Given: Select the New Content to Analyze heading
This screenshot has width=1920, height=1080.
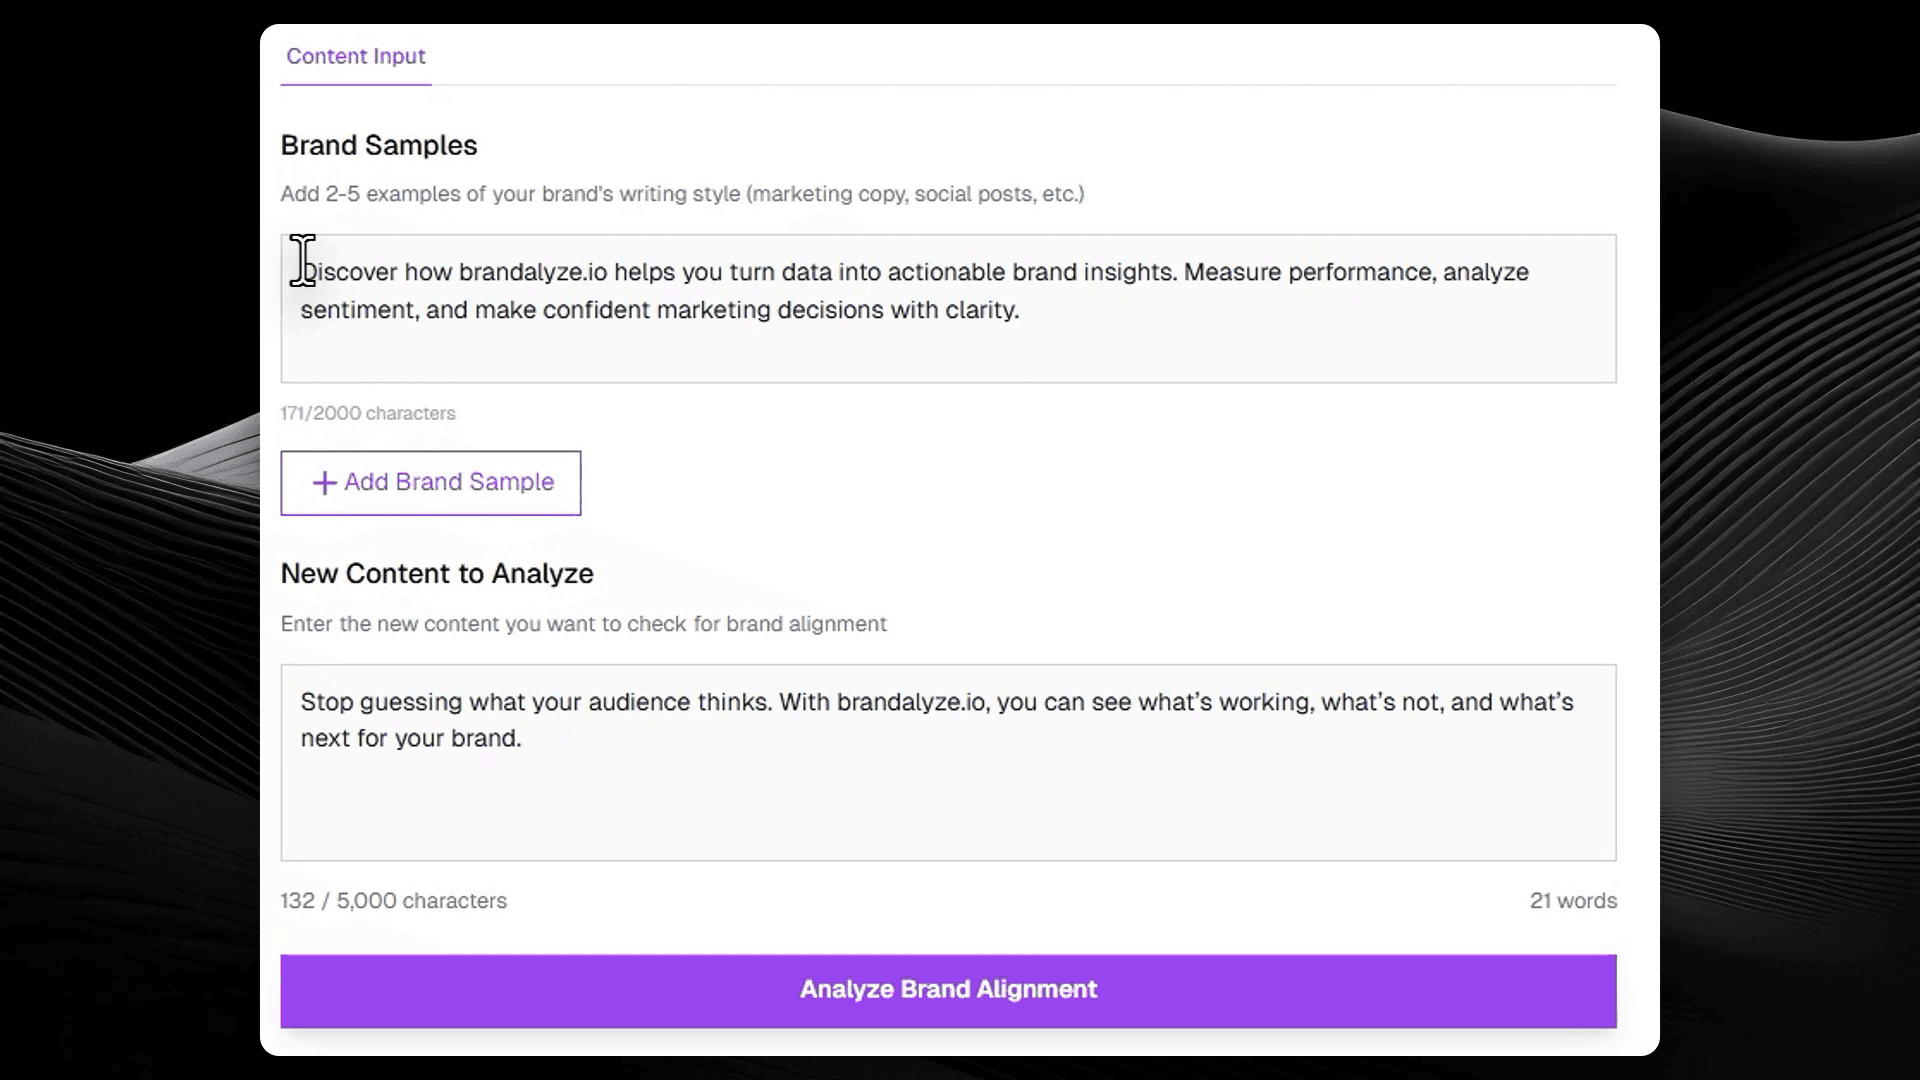Looking at the screenshot, I should pos(437,574).
